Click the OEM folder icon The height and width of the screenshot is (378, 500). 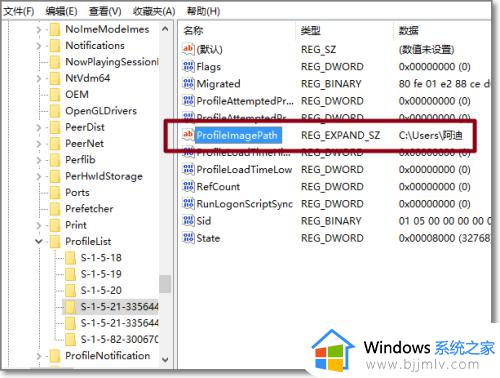(x=55, y=95)
